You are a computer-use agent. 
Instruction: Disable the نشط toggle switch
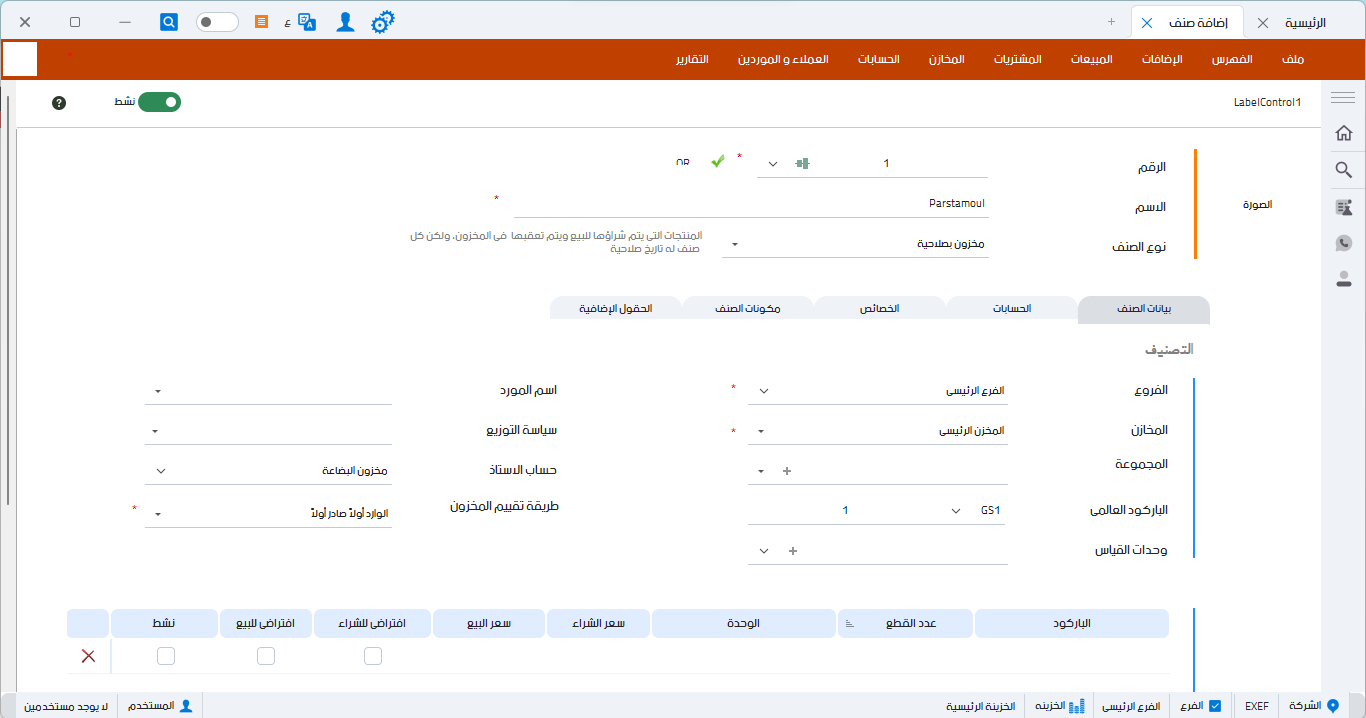tap(158, 101)
